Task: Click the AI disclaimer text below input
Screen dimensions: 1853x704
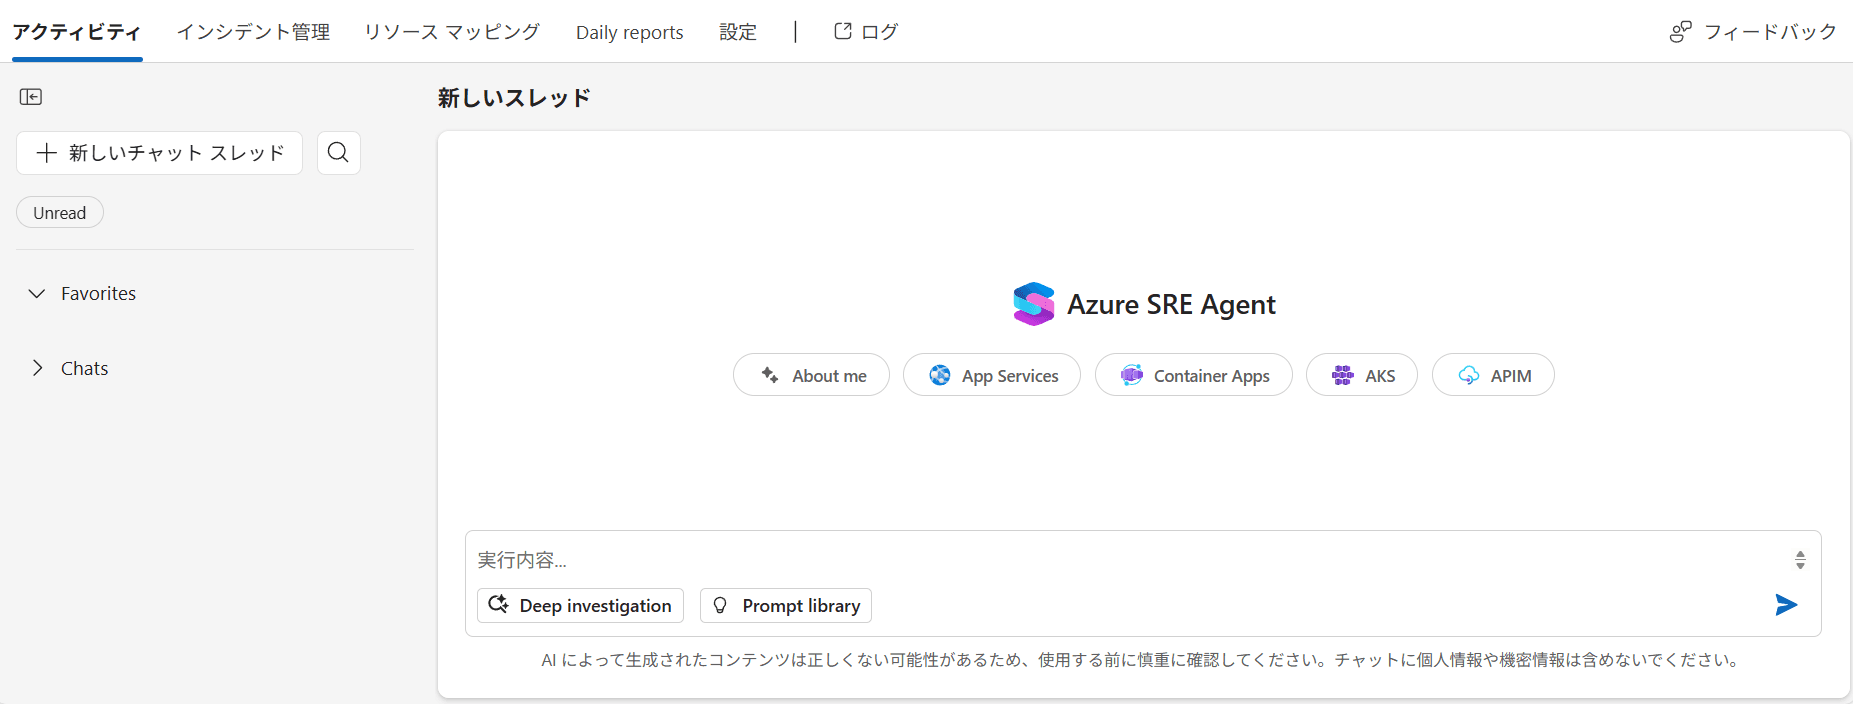Action: [x=1142, y=660]
